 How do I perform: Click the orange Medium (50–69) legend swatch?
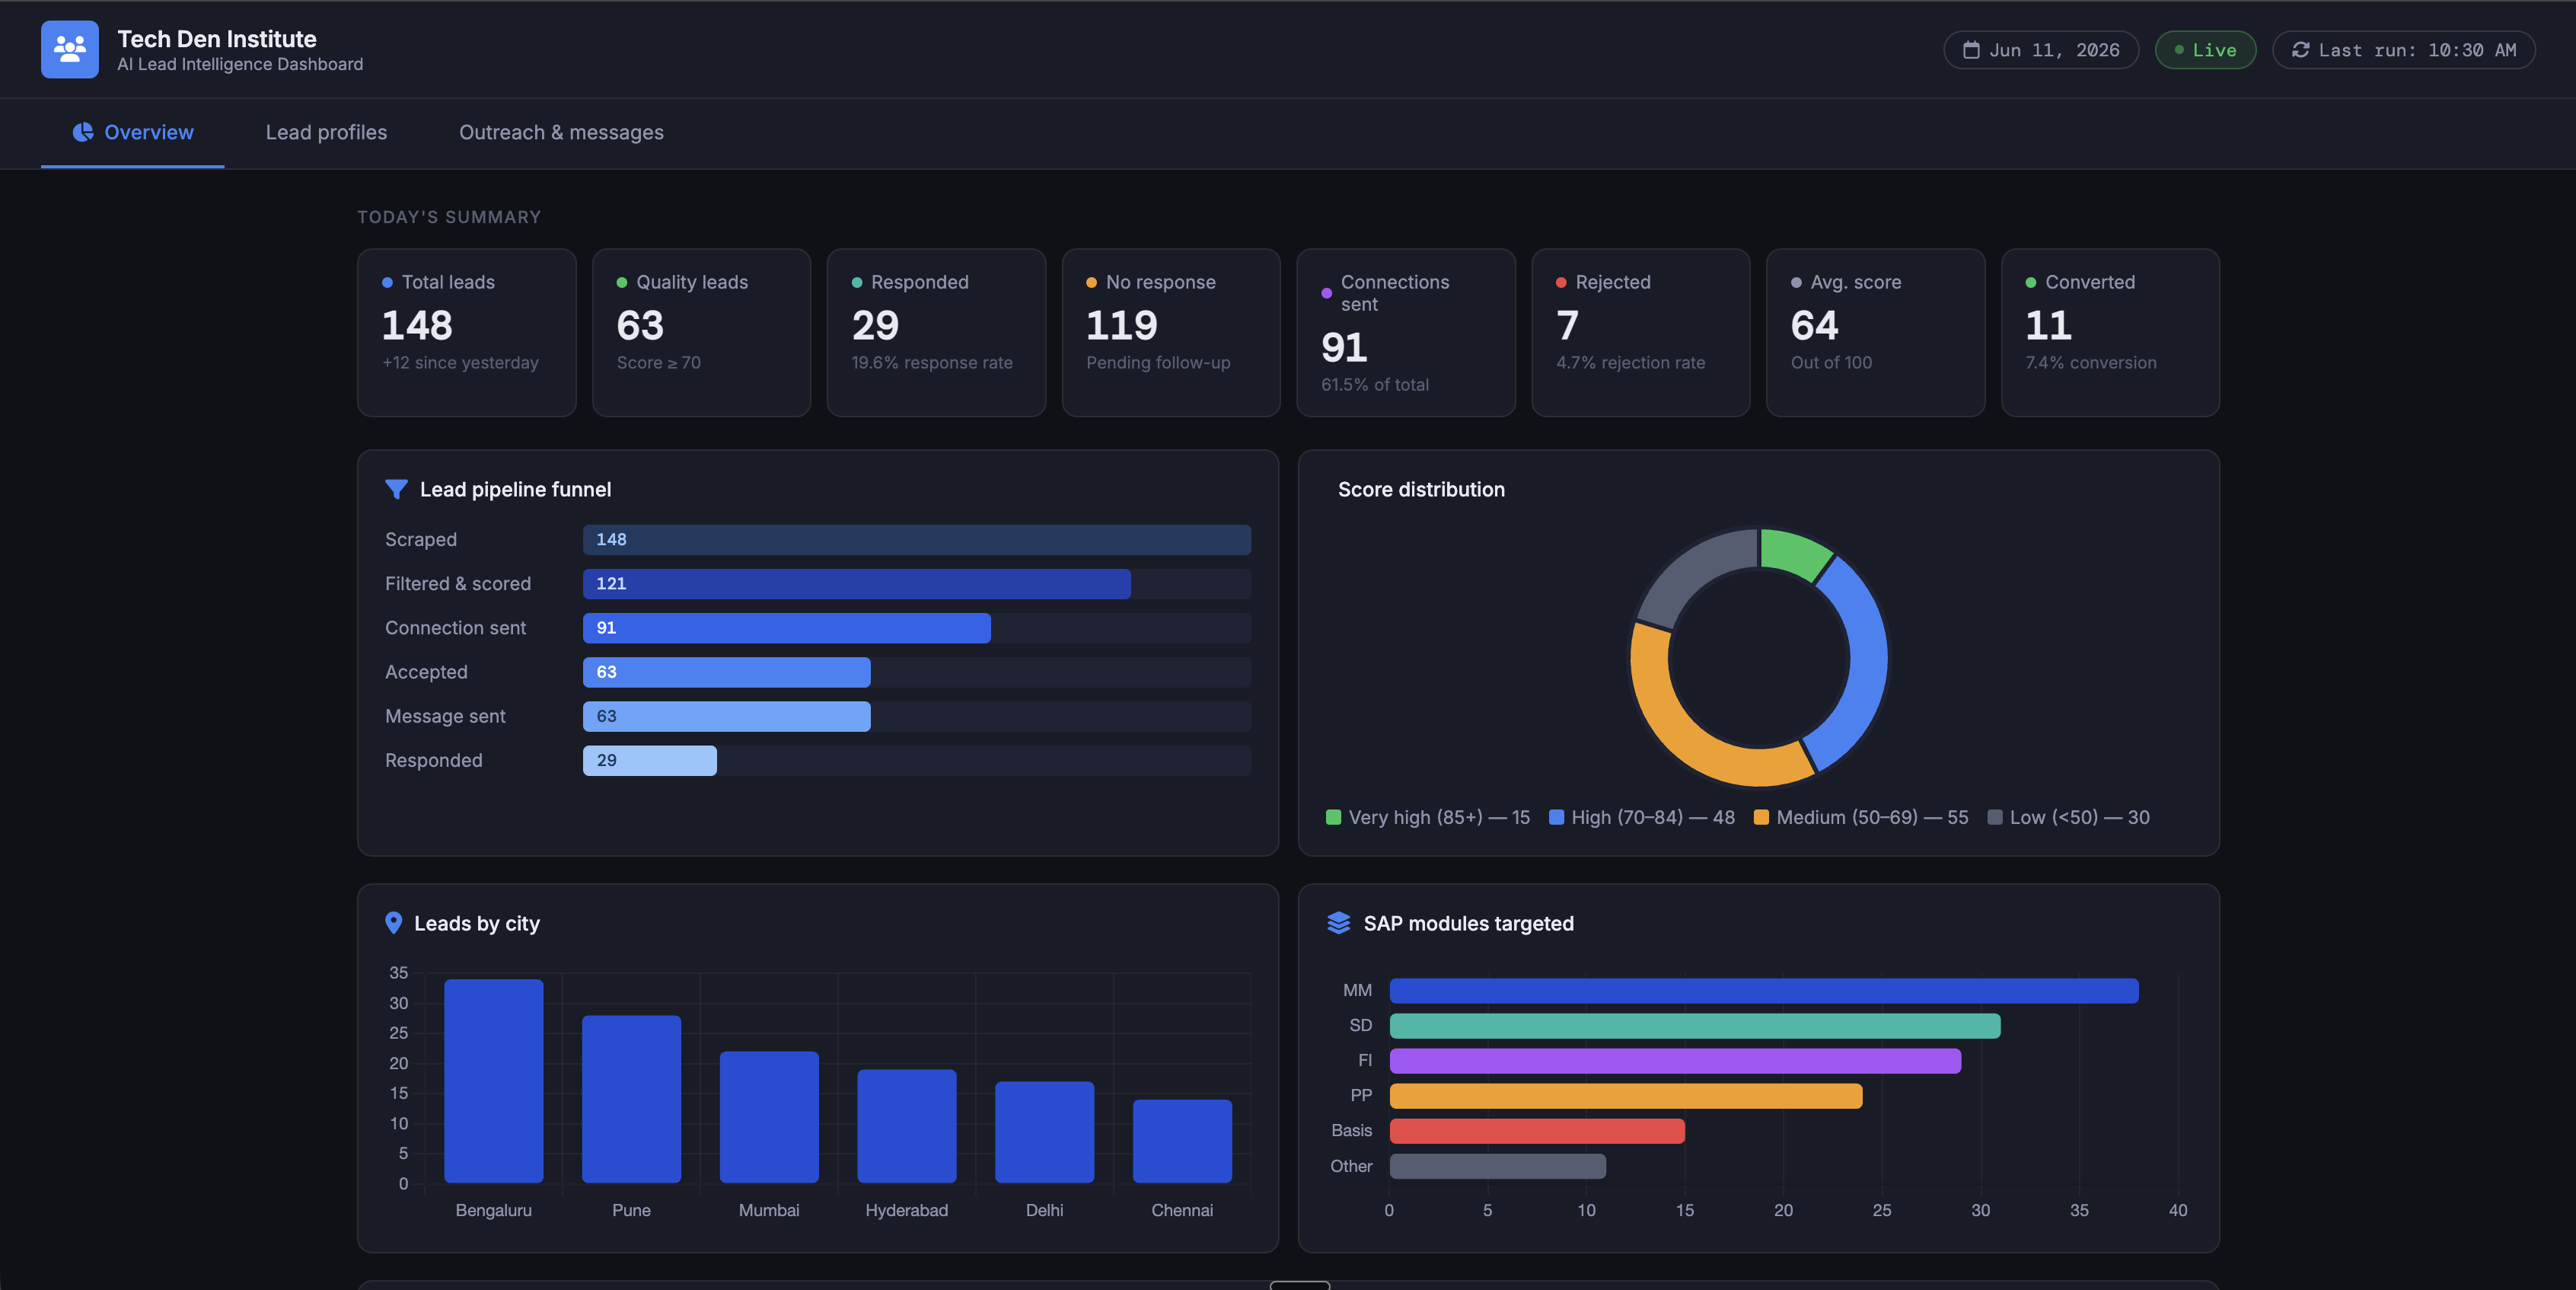pyautogui.click(x=1761, y=817)
